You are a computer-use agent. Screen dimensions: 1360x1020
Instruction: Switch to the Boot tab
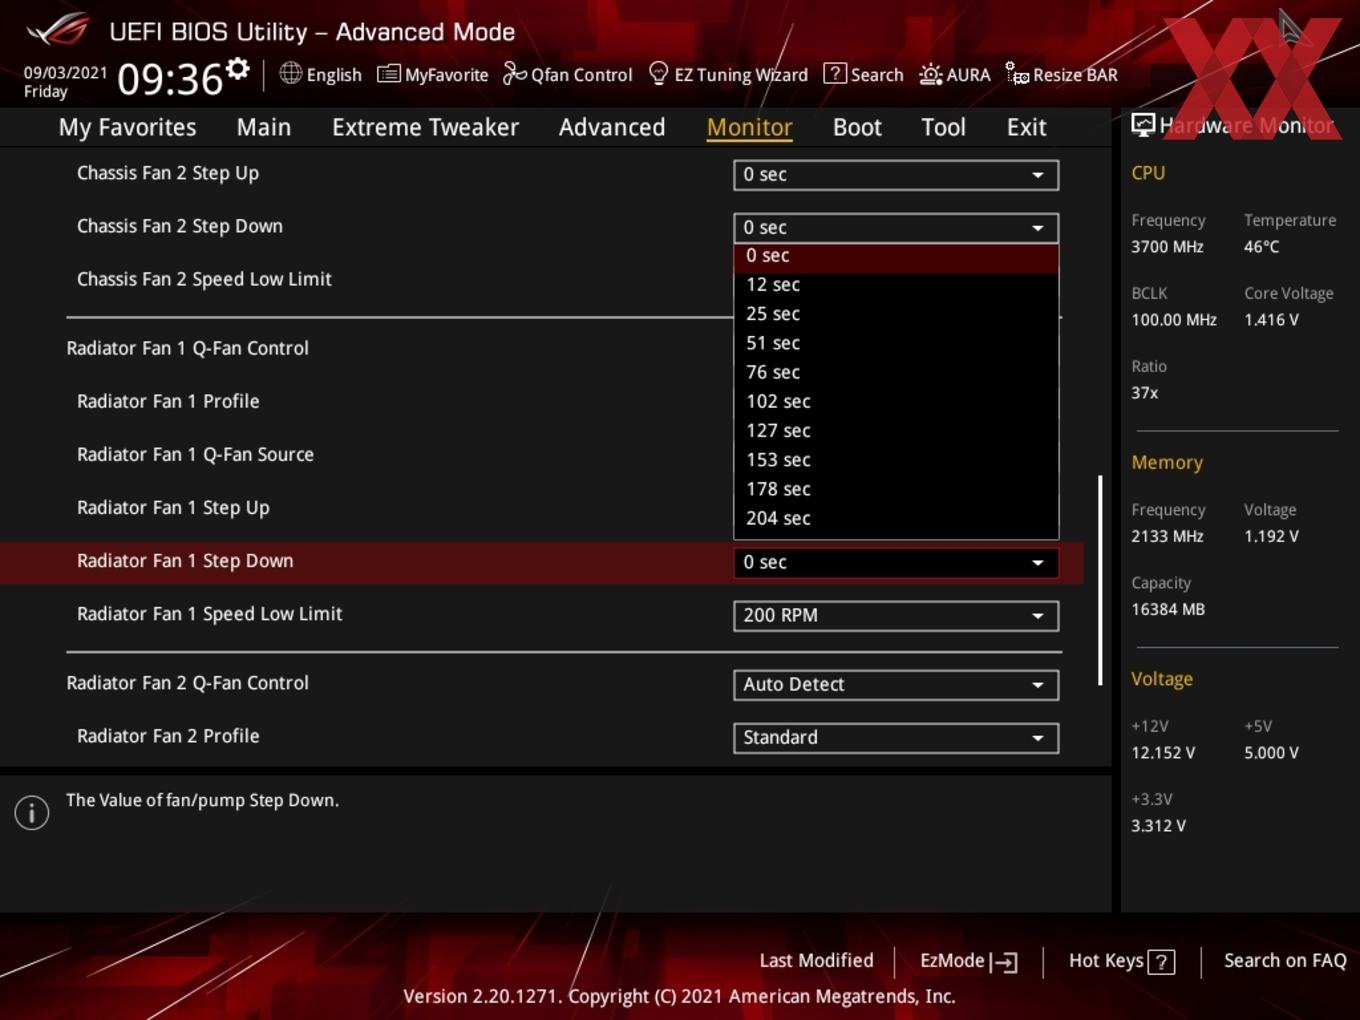[x=857, y=127]
